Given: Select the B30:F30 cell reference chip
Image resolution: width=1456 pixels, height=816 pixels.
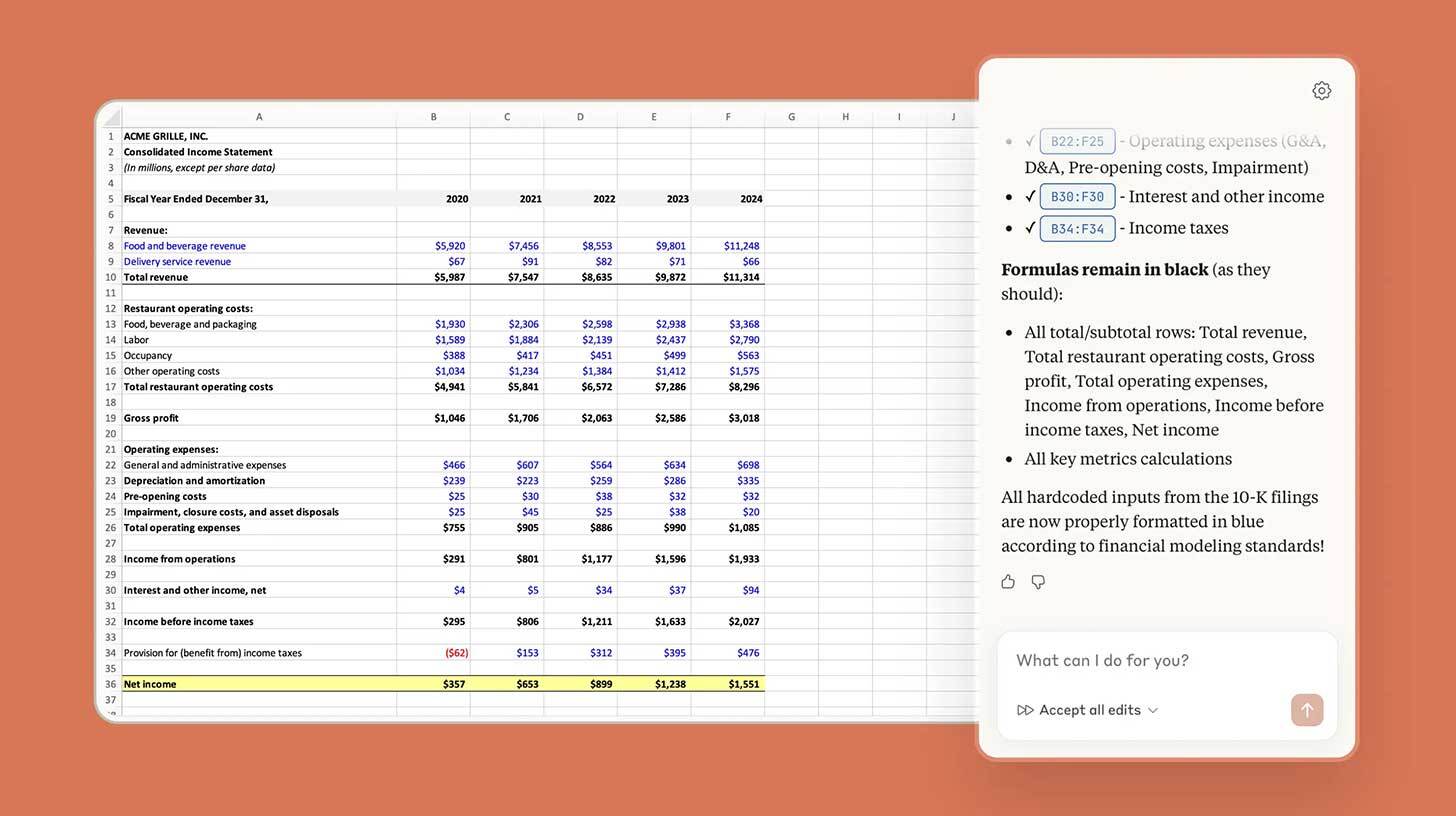Looking at the screenshot, I should pos(1077,196).
